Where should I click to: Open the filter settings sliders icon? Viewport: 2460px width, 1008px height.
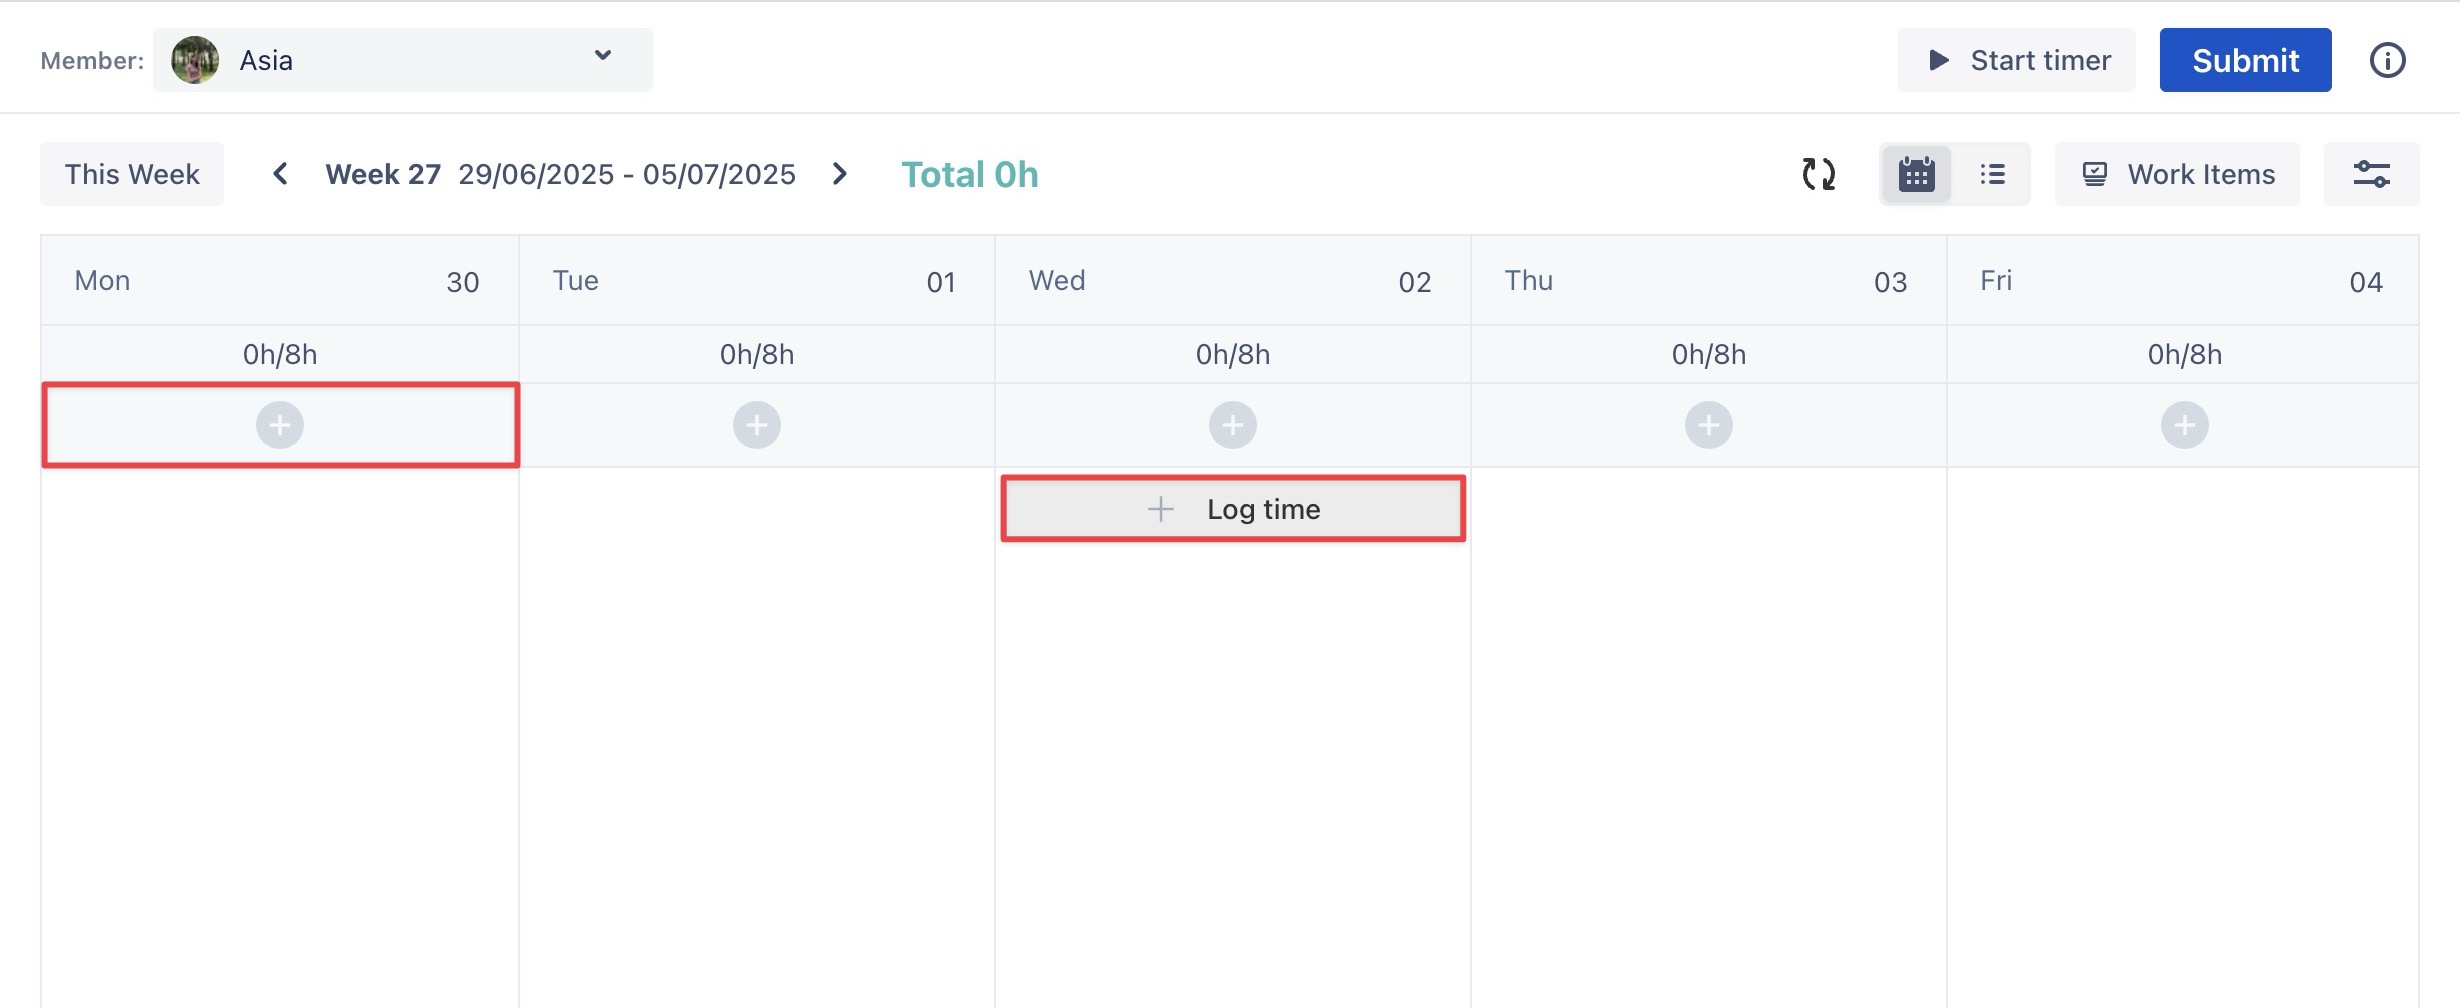2371,174
